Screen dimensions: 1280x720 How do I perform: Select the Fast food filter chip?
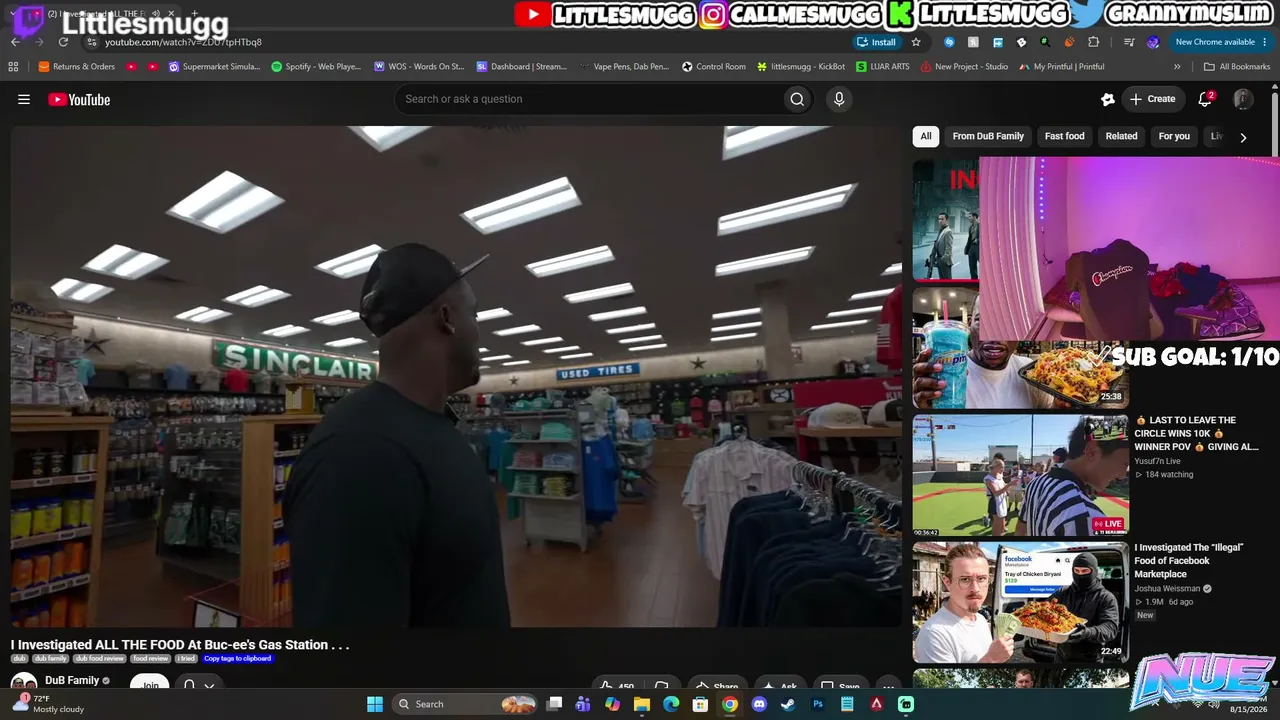pyautogui.click(x=1064, y=136)
